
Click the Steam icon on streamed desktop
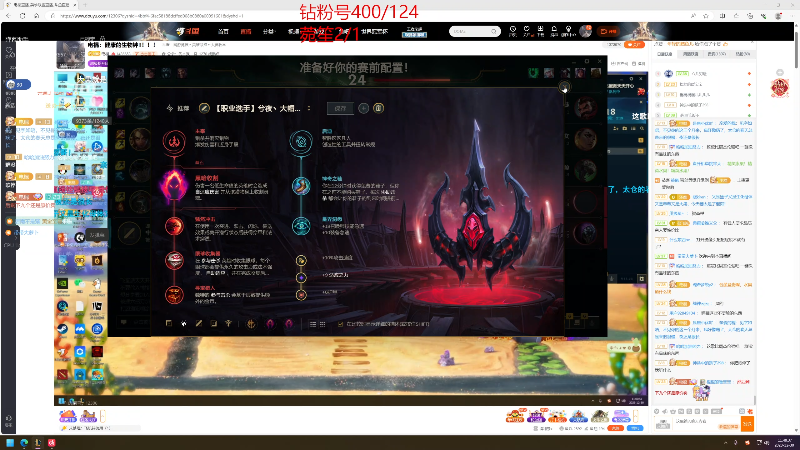point(62,329)
